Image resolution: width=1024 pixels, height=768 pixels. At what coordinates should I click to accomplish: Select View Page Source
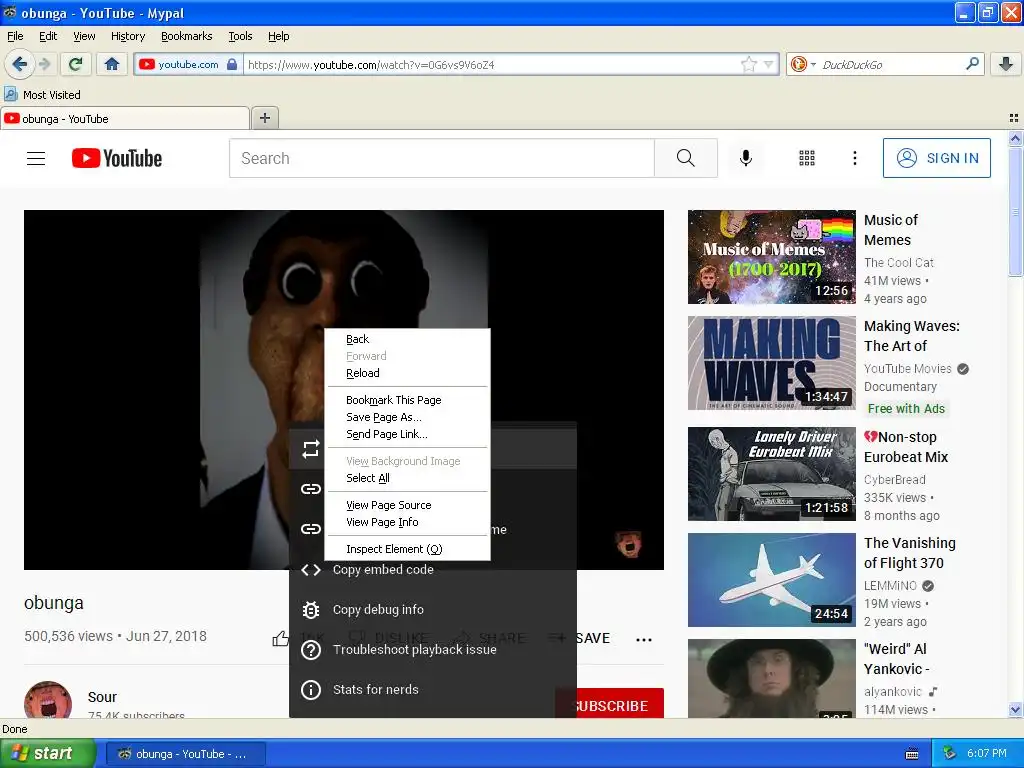pos(408,505)
